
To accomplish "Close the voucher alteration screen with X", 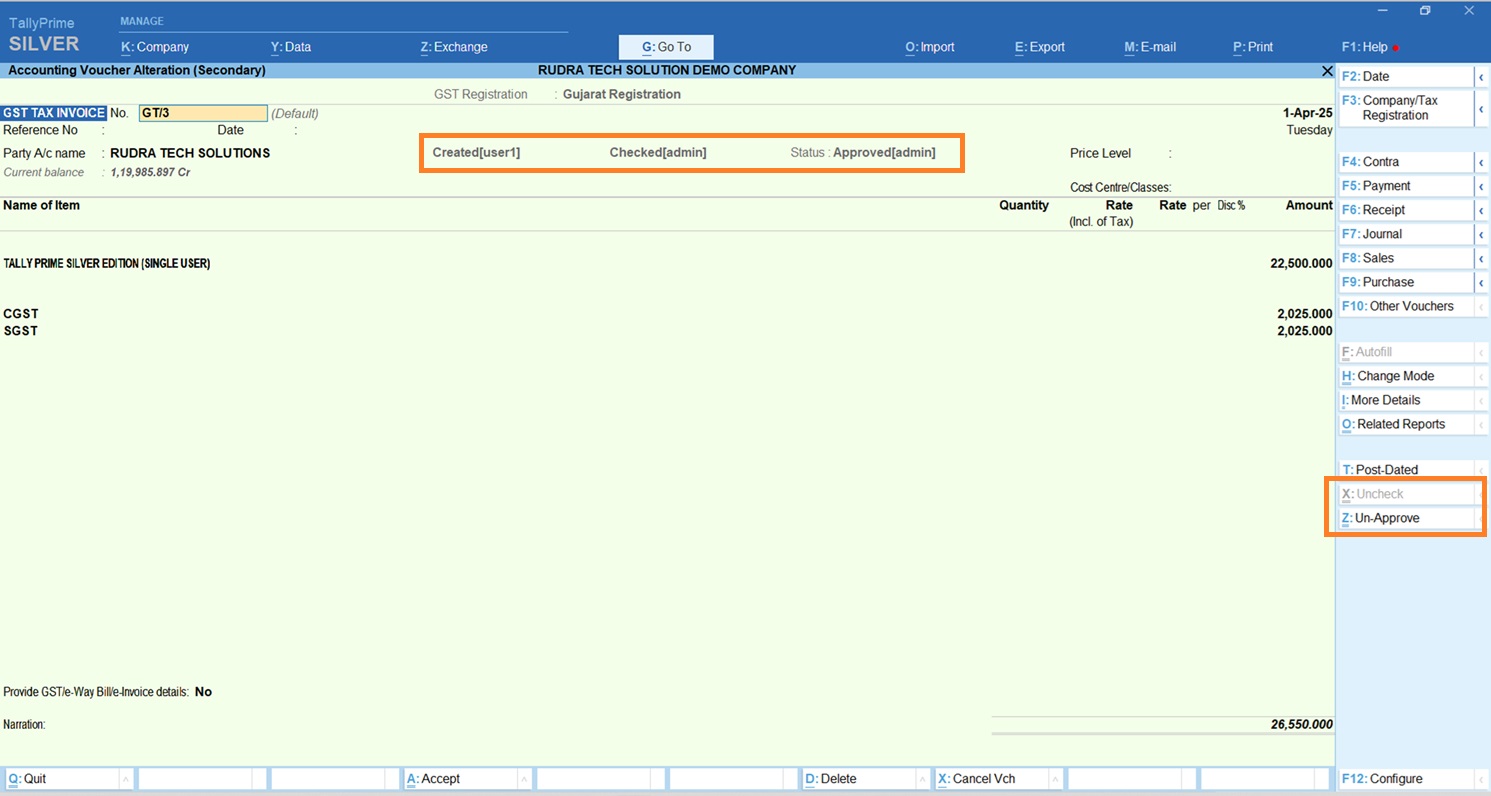I will [x=1326, y=71].
